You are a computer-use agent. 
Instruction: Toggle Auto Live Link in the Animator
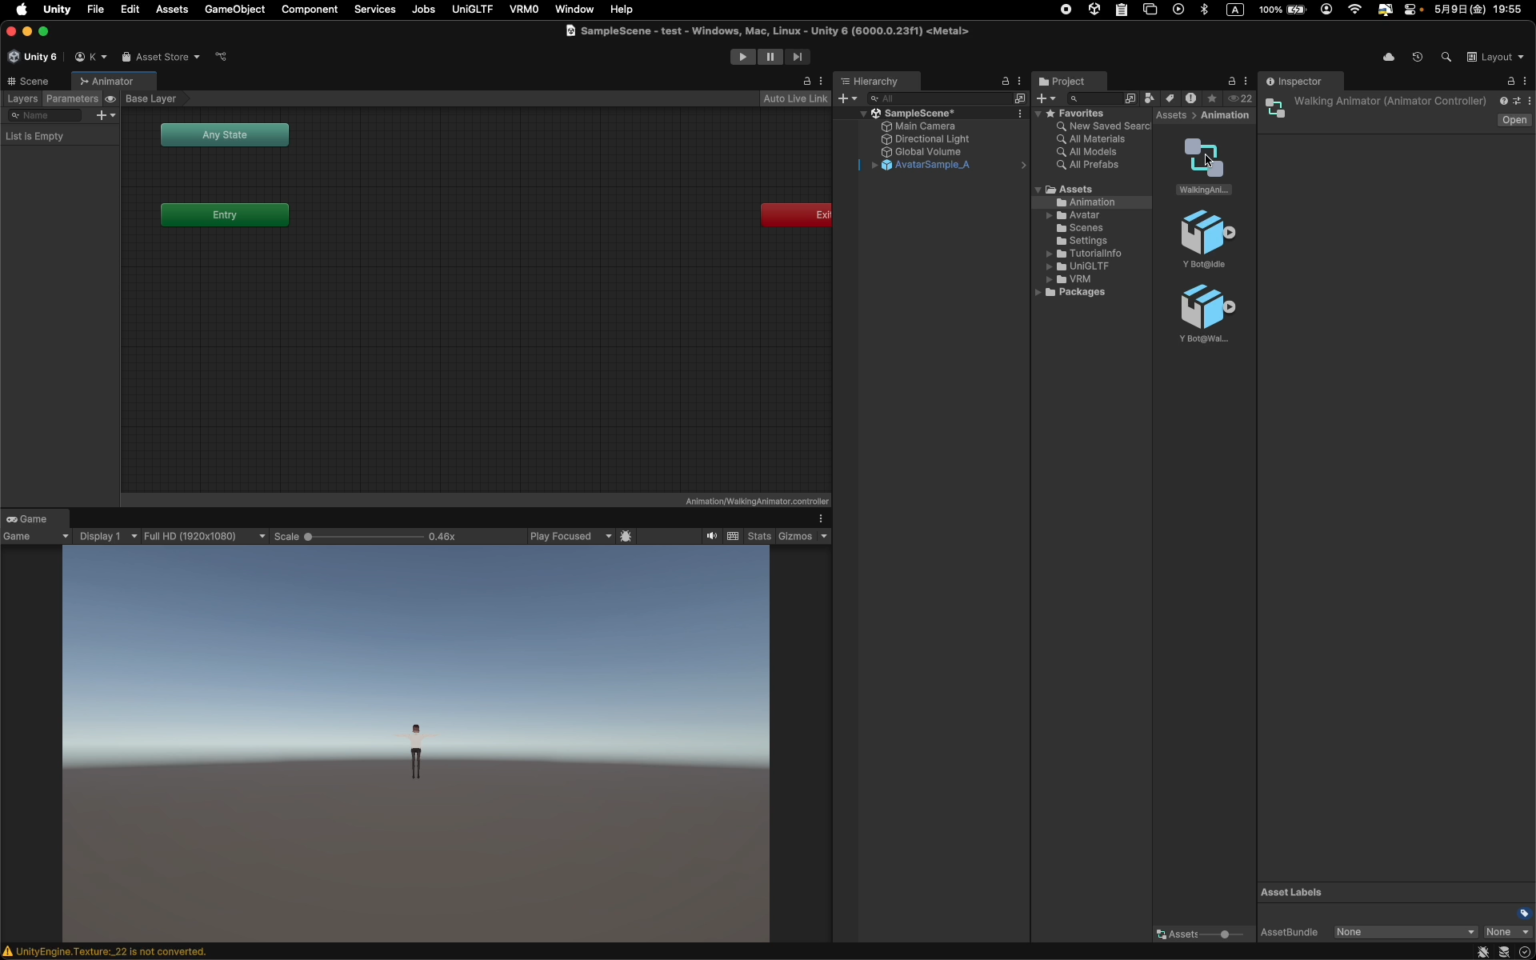794,98
